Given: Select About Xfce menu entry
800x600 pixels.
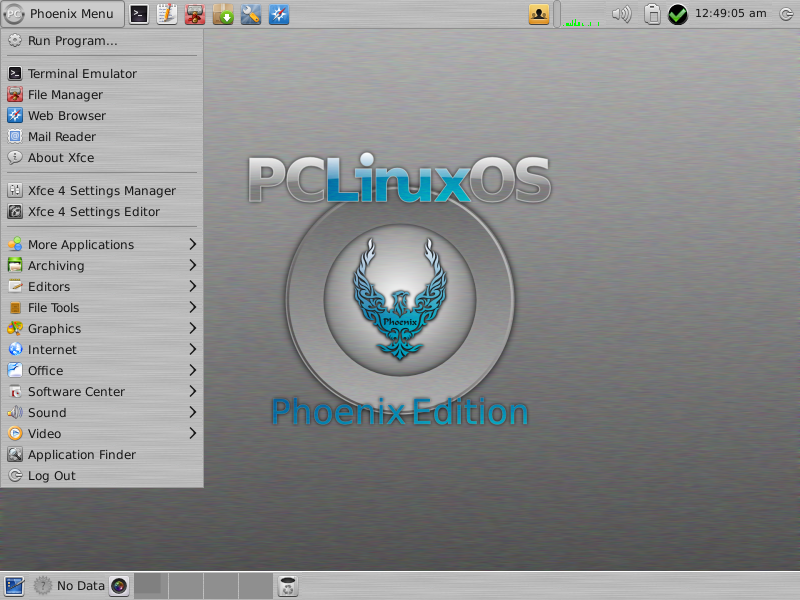Looking at the screenshot, I should pyautogui.click(x=102, y=158).
